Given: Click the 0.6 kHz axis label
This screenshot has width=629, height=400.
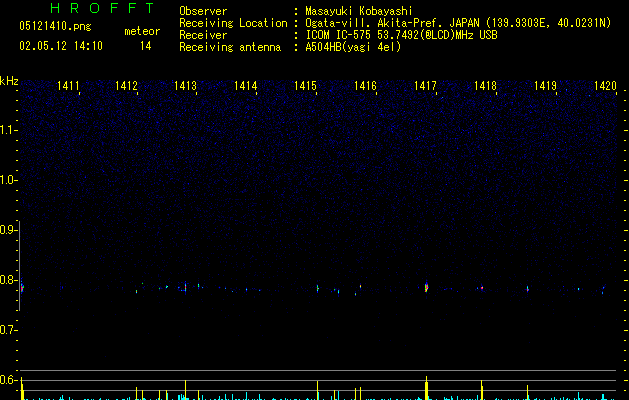Looking at the screenshot, I should point(8,380).
